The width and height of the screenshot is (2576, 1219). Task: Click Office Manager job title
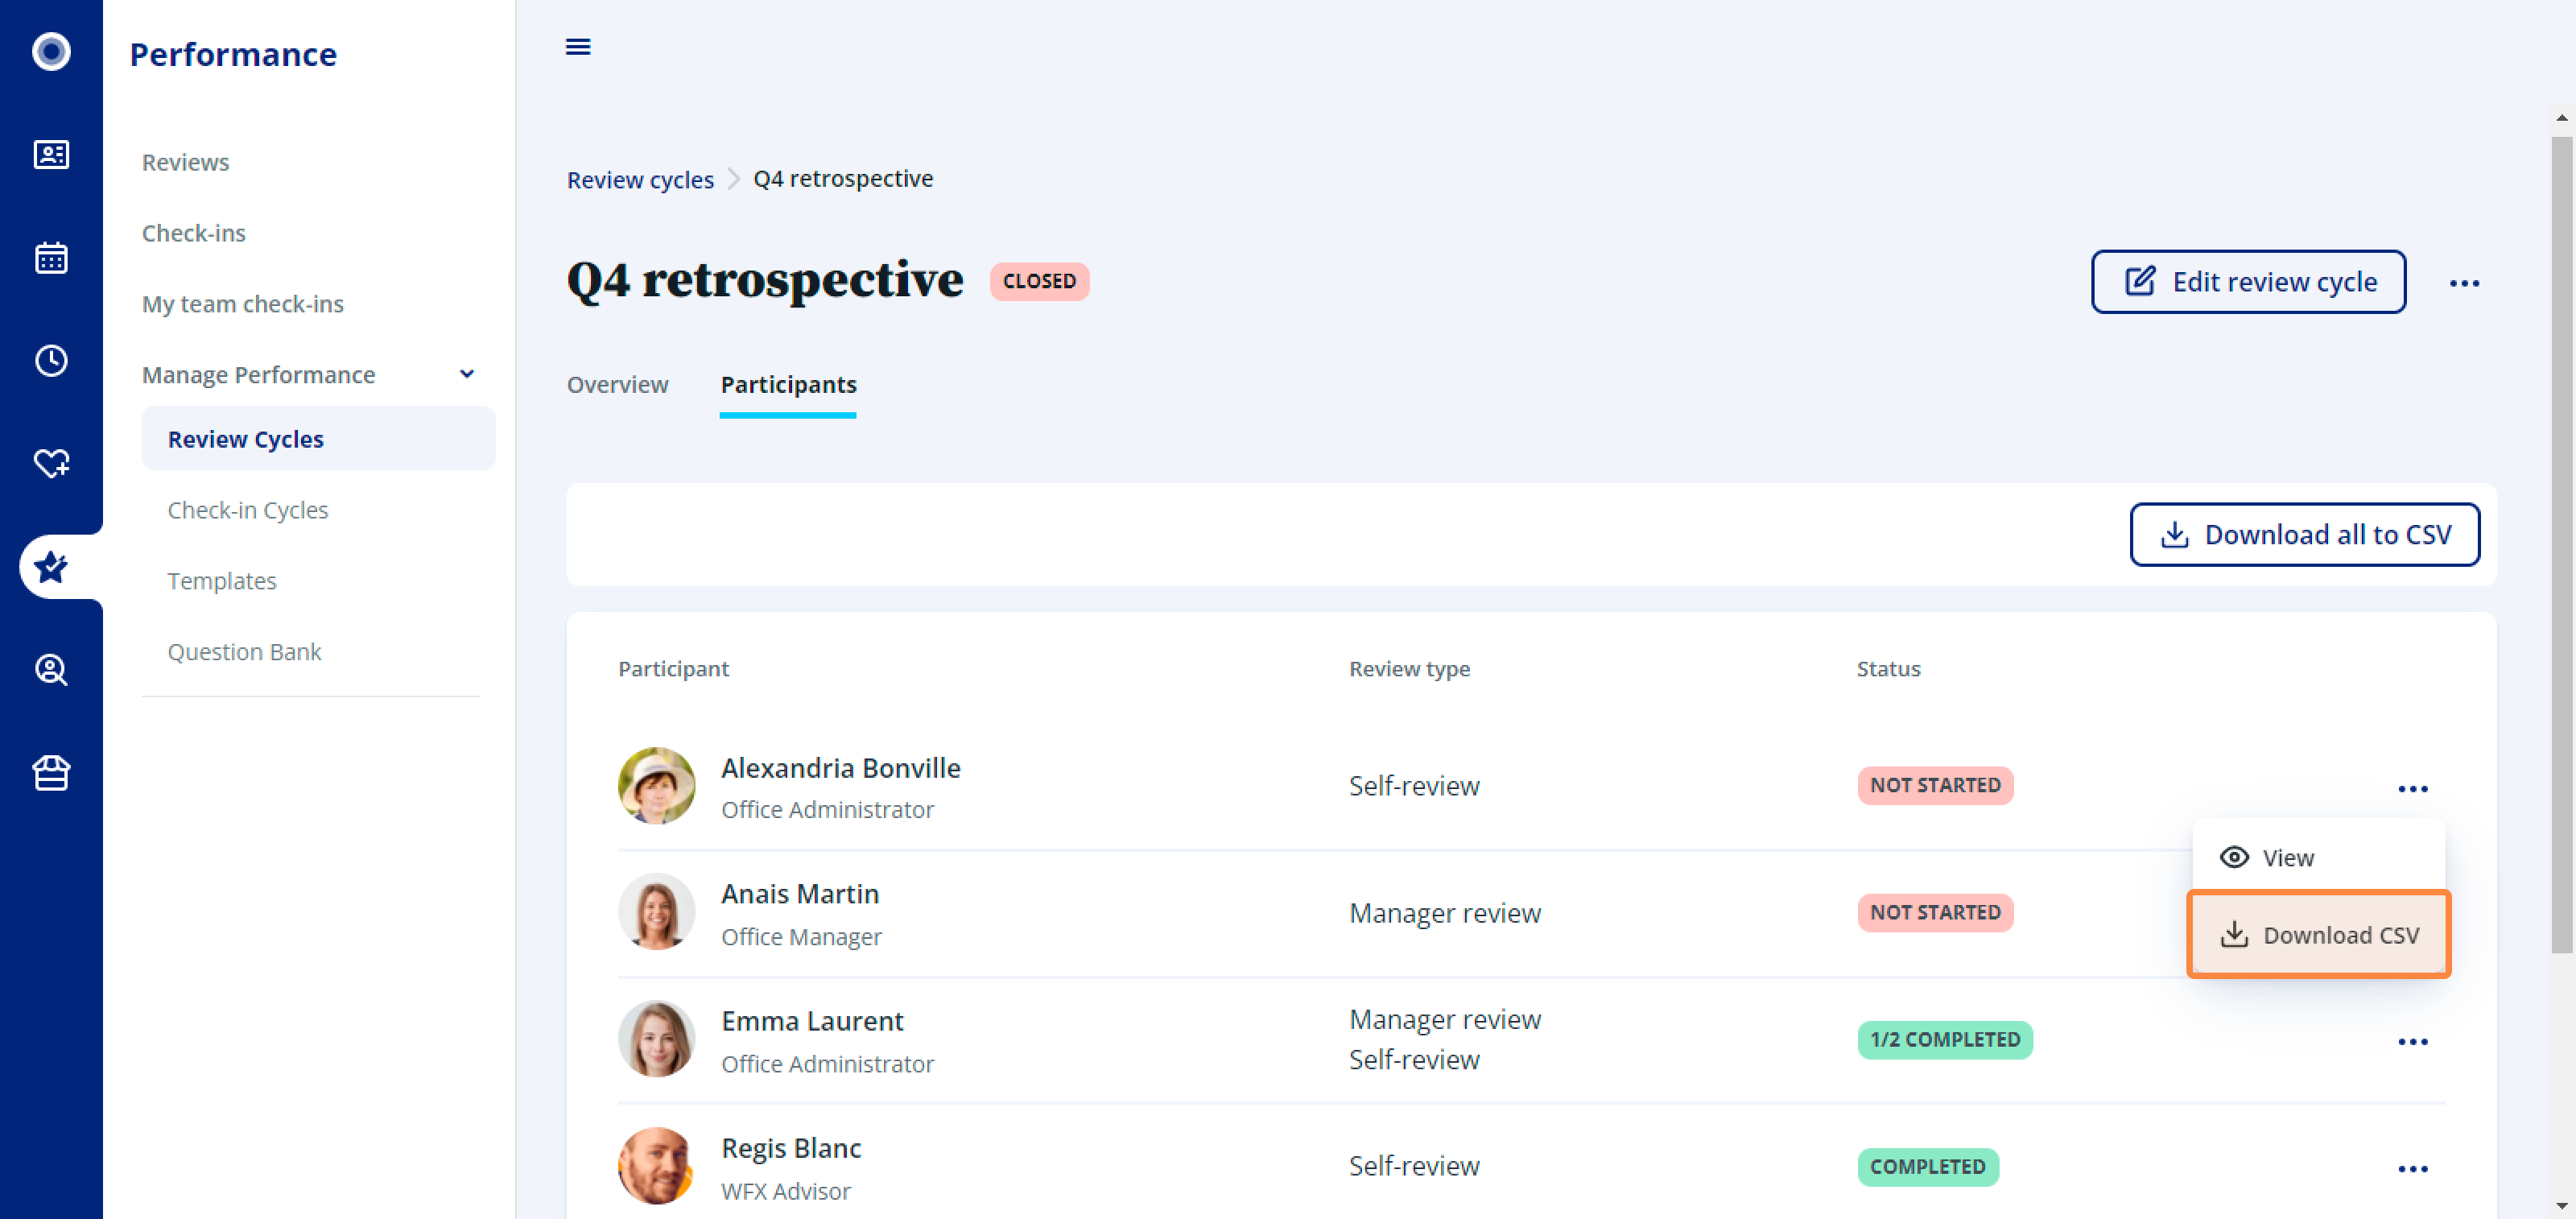801,937
